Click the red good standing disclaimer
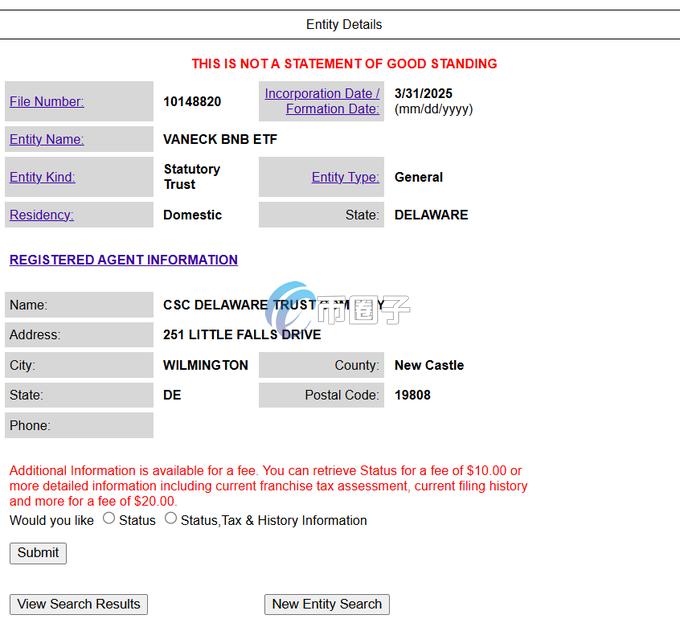 [344, 64]
